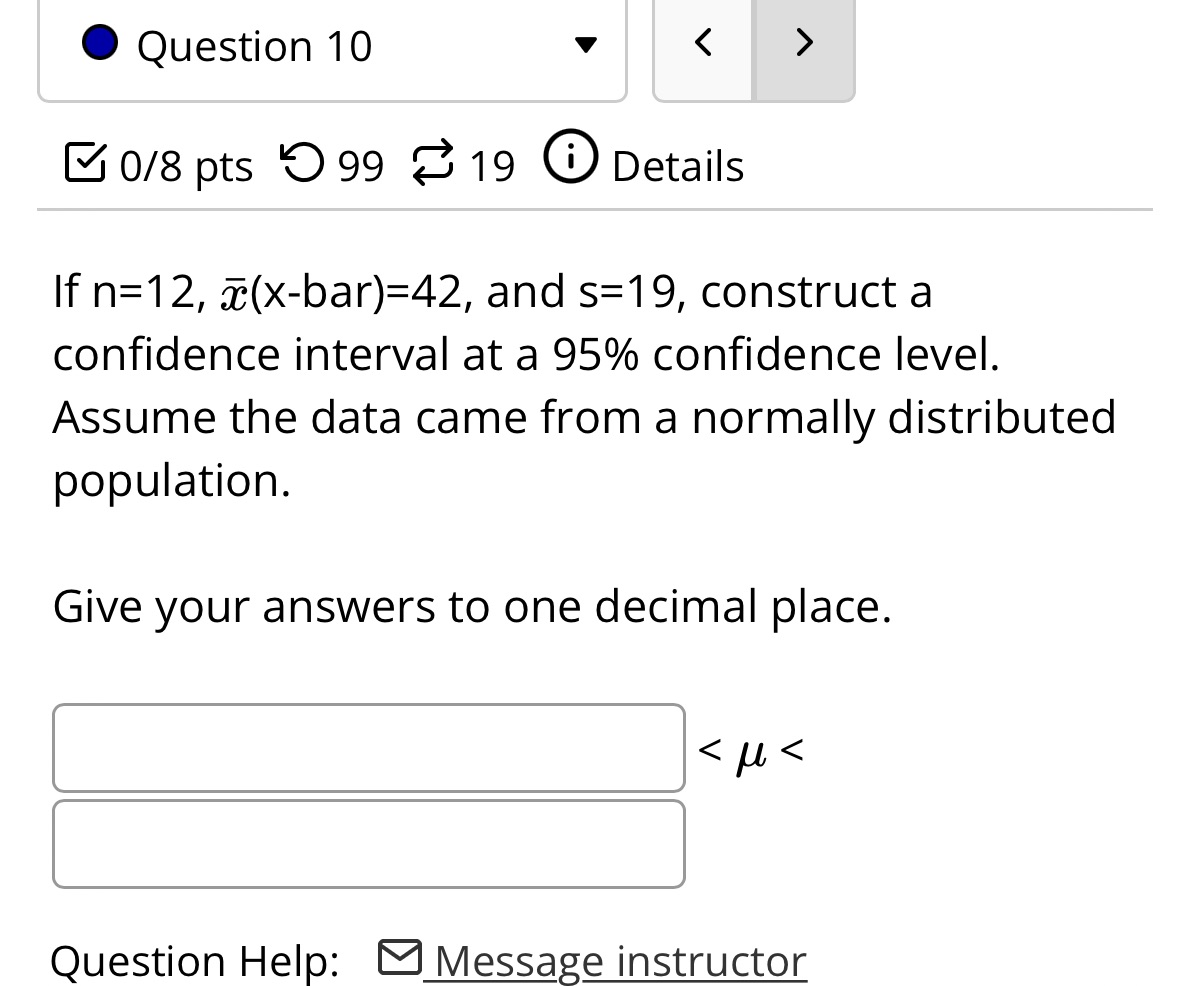Click the undo icon showing 99 attempts remaining
This screenshot has height=986, width=1189.
pos(299,162)
